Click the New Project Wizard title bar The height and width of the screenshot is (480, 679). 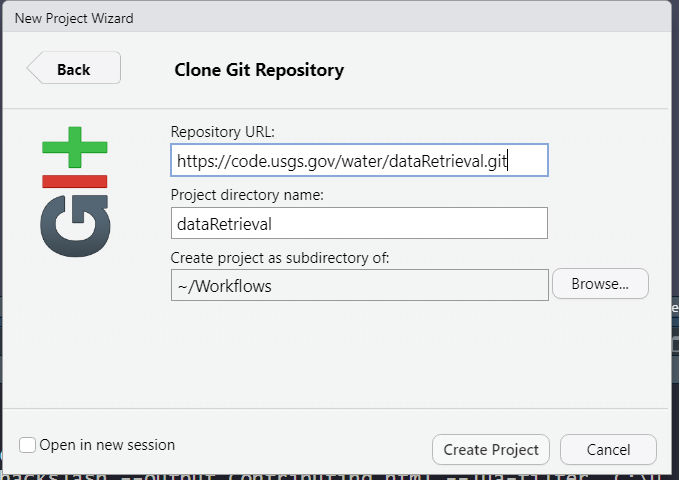(x=300, y=17)
